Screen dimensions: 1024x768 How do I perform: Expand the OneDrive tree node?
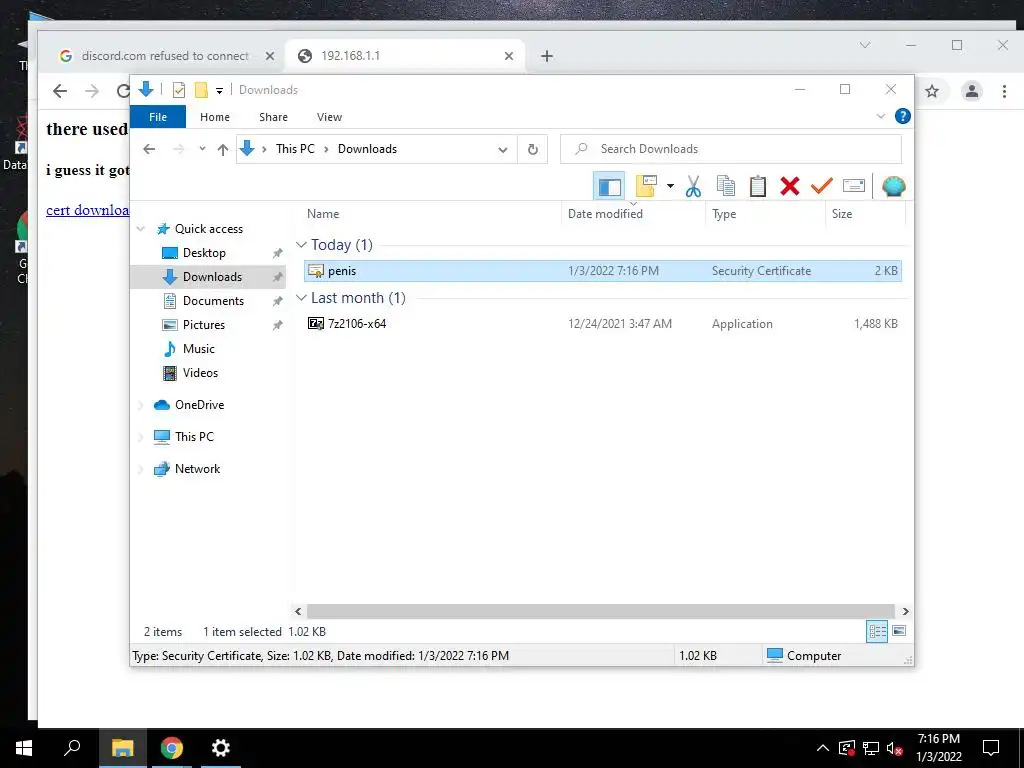(140, 406)
